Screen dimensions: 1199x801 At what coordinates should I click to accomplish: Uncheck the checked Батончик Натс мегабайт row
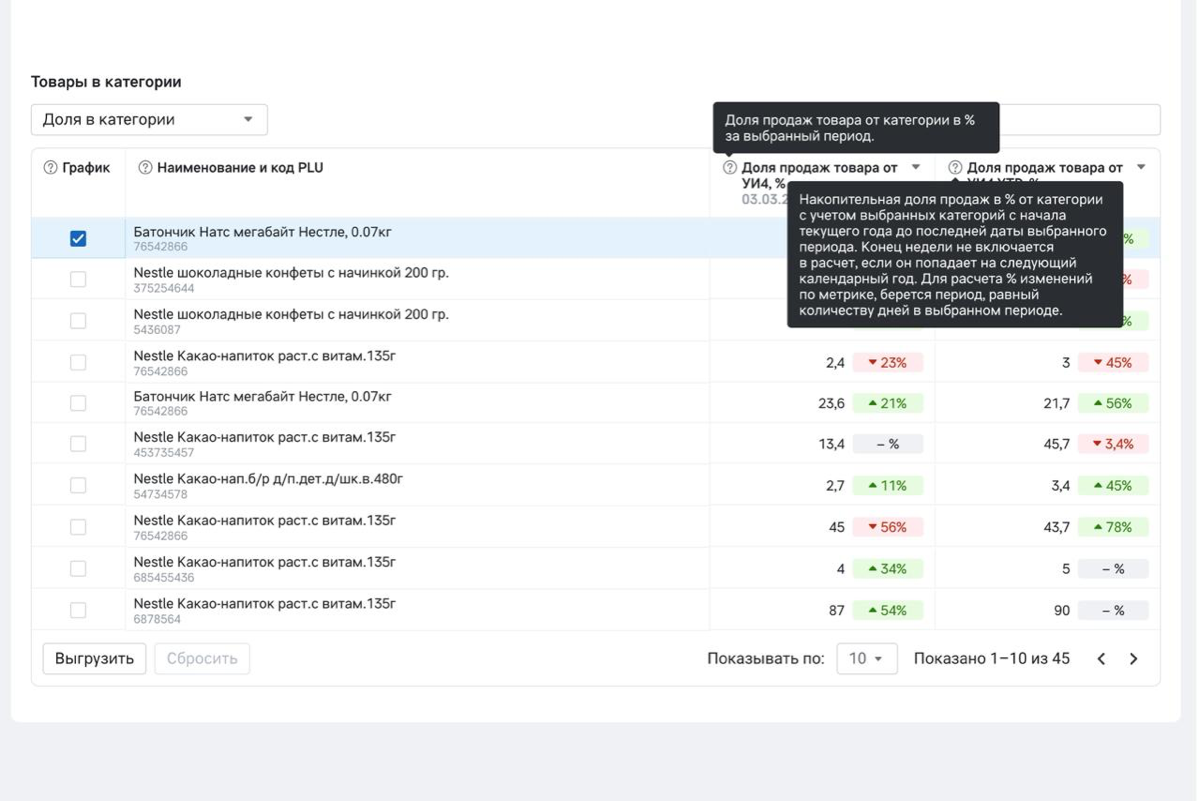click(78, 238)
